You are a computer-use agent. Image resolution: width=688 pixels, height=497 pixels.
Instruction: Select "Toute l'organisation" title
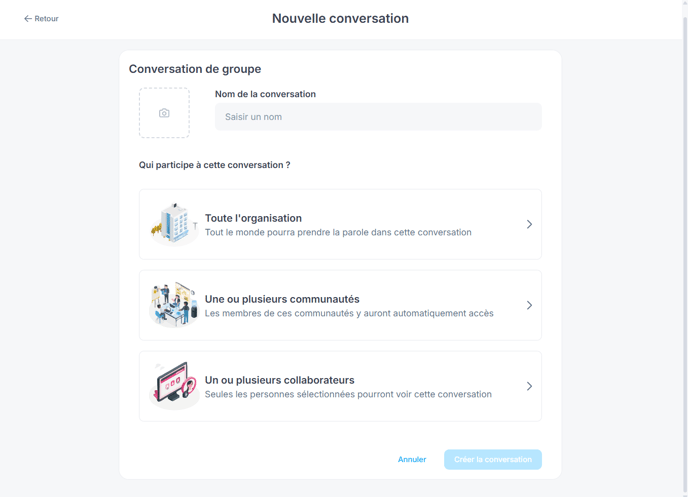pos(253,218)
